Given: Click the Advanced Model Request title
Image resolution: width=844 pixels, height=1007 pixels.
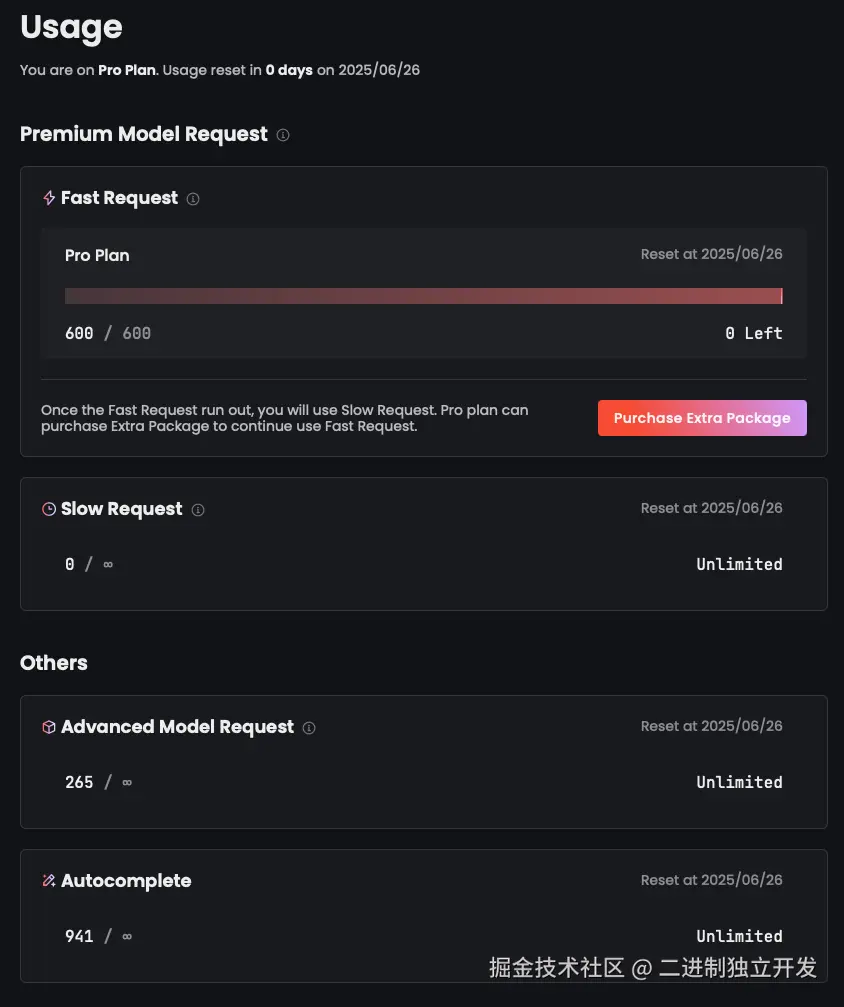Looking at the screenshot, I should pyautogui.click(x=177, y=727).
